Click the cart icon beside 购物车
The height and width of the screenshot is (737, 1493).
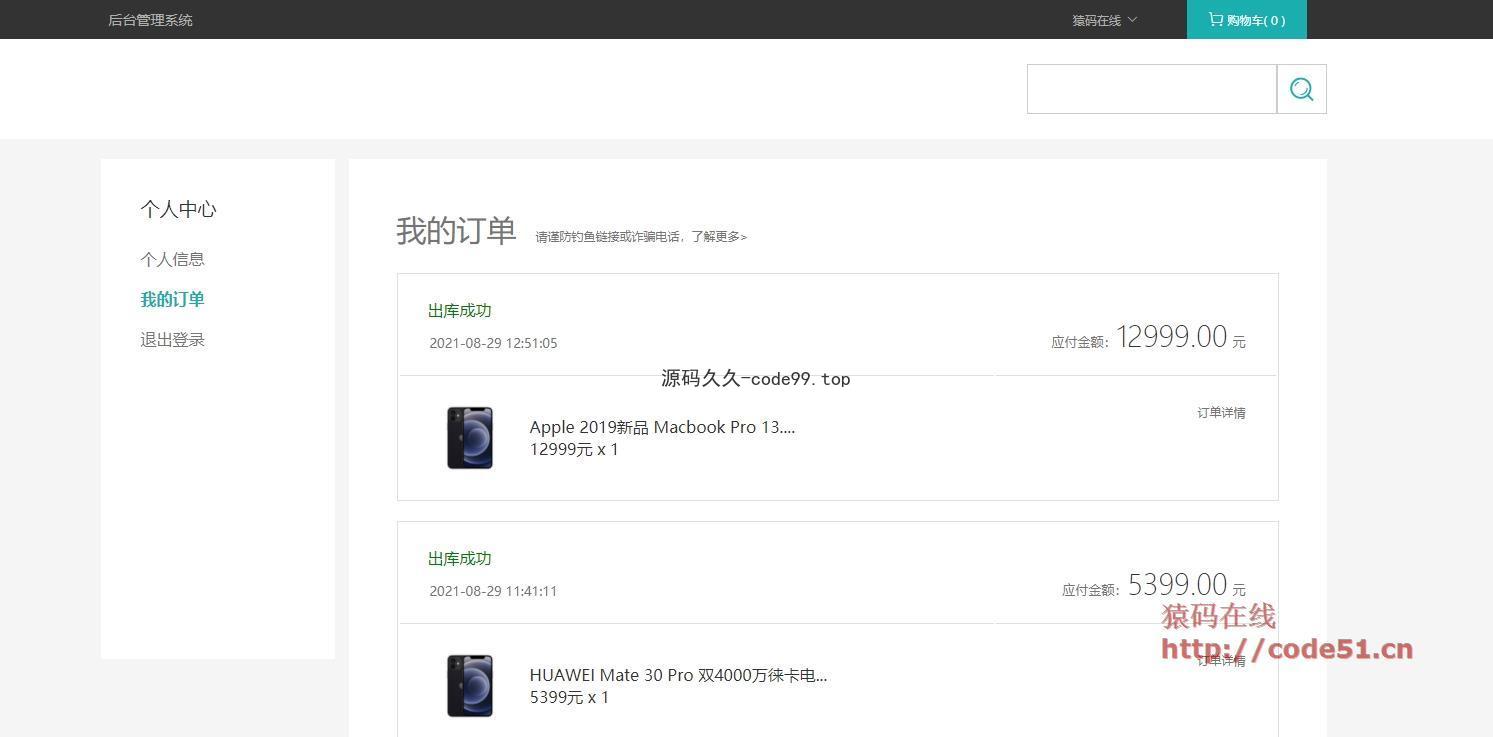(1215, 19)
